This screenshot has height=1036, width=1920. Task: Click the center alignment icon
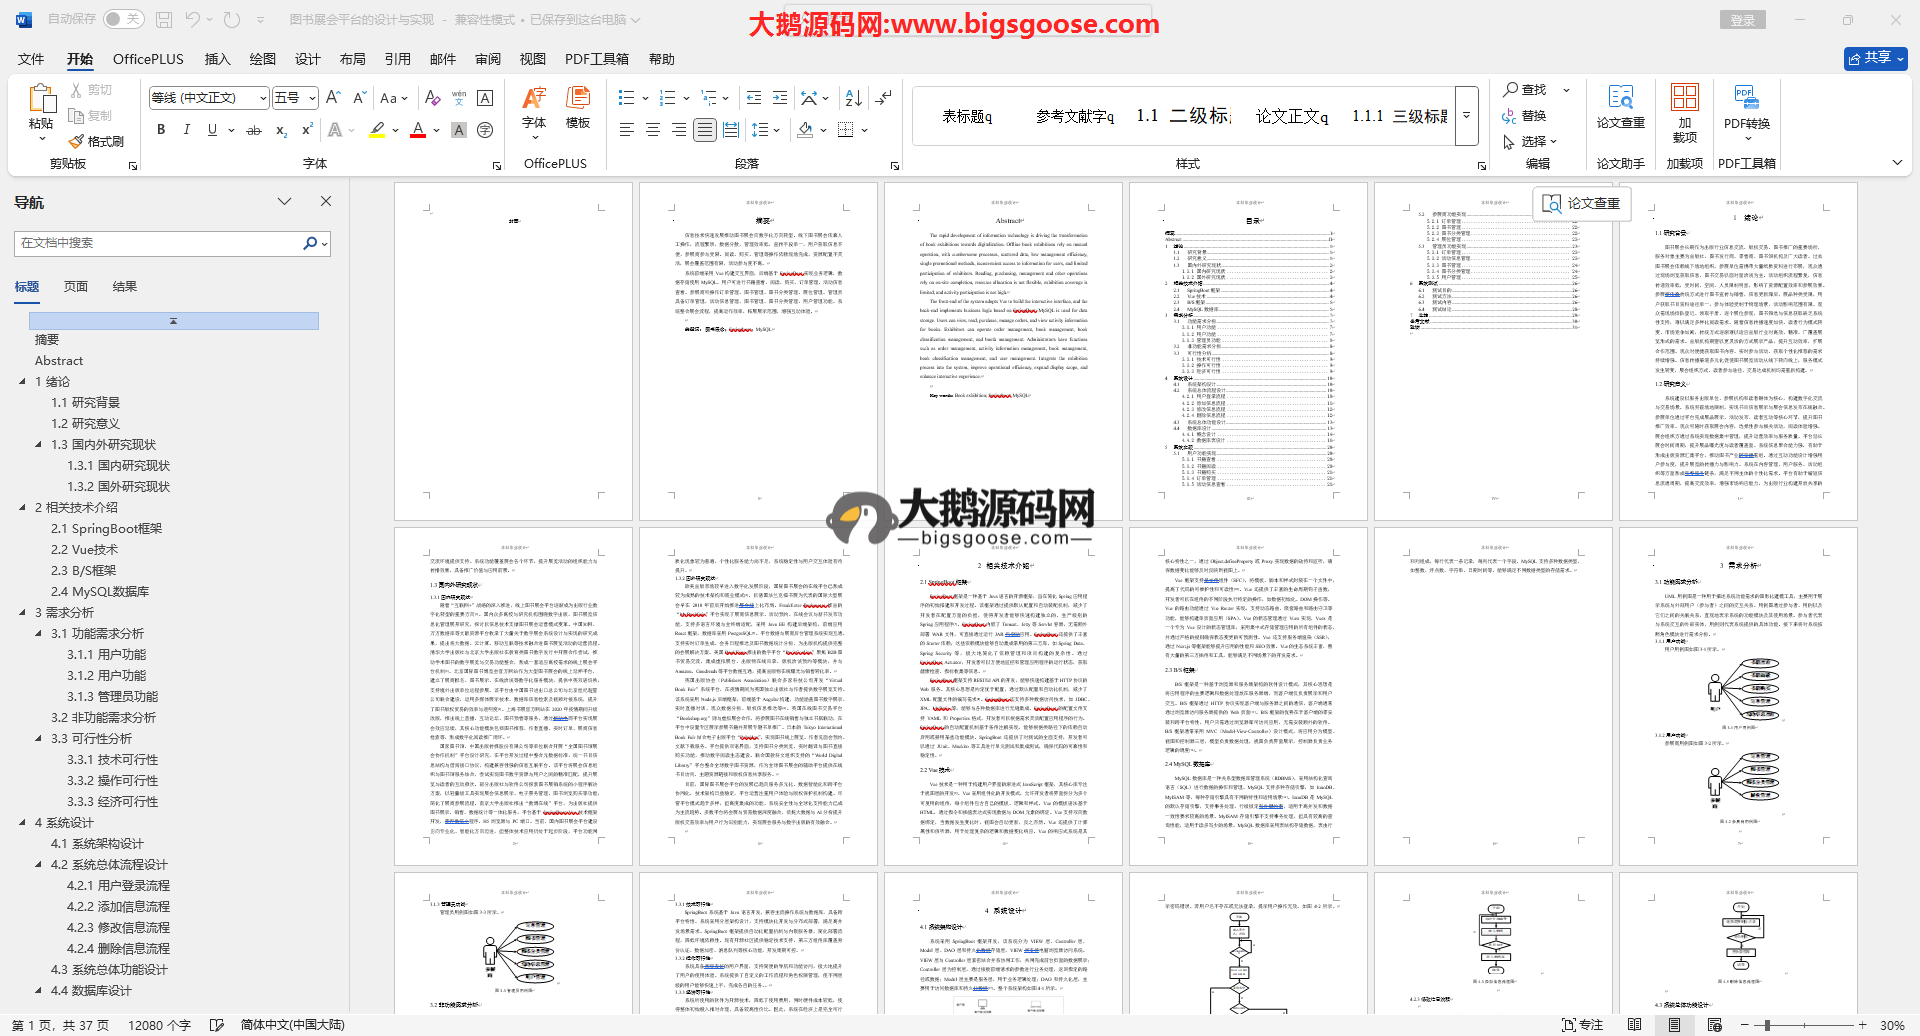[x=653, y=130]
